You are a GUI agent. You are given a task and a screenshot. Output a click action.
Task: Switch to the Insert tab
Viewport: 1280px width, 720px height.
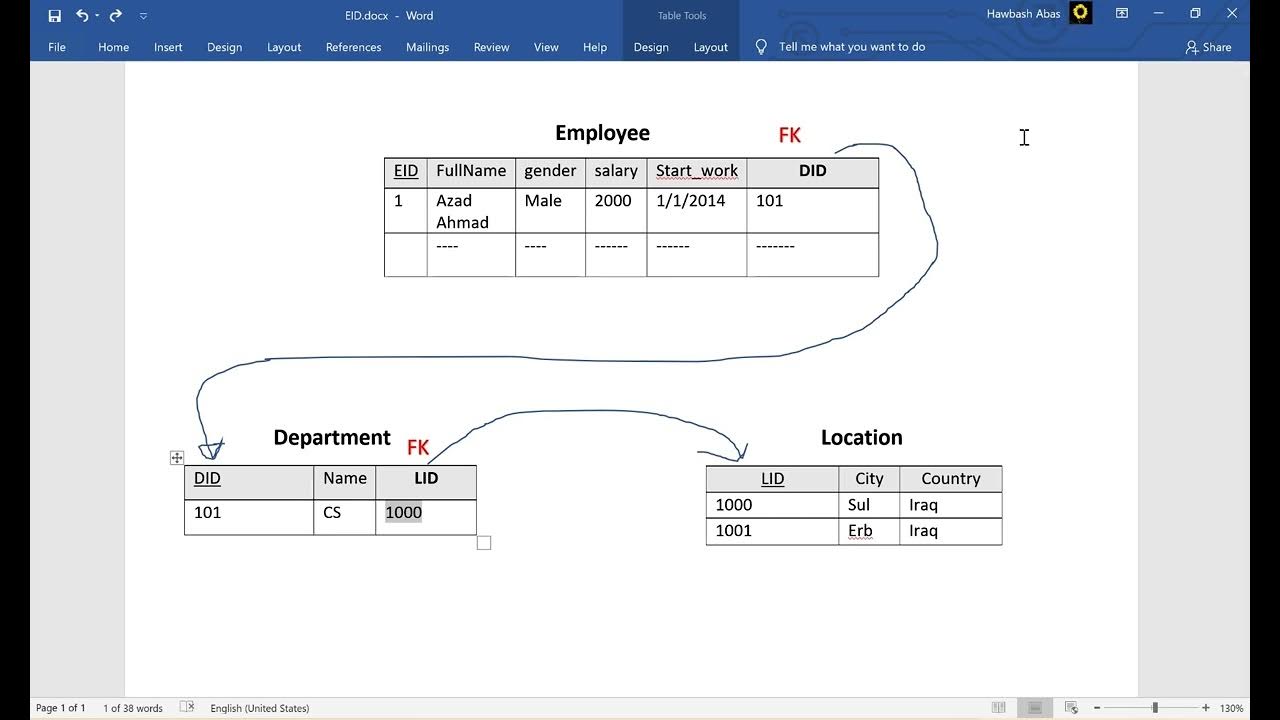tap(168, 47)
